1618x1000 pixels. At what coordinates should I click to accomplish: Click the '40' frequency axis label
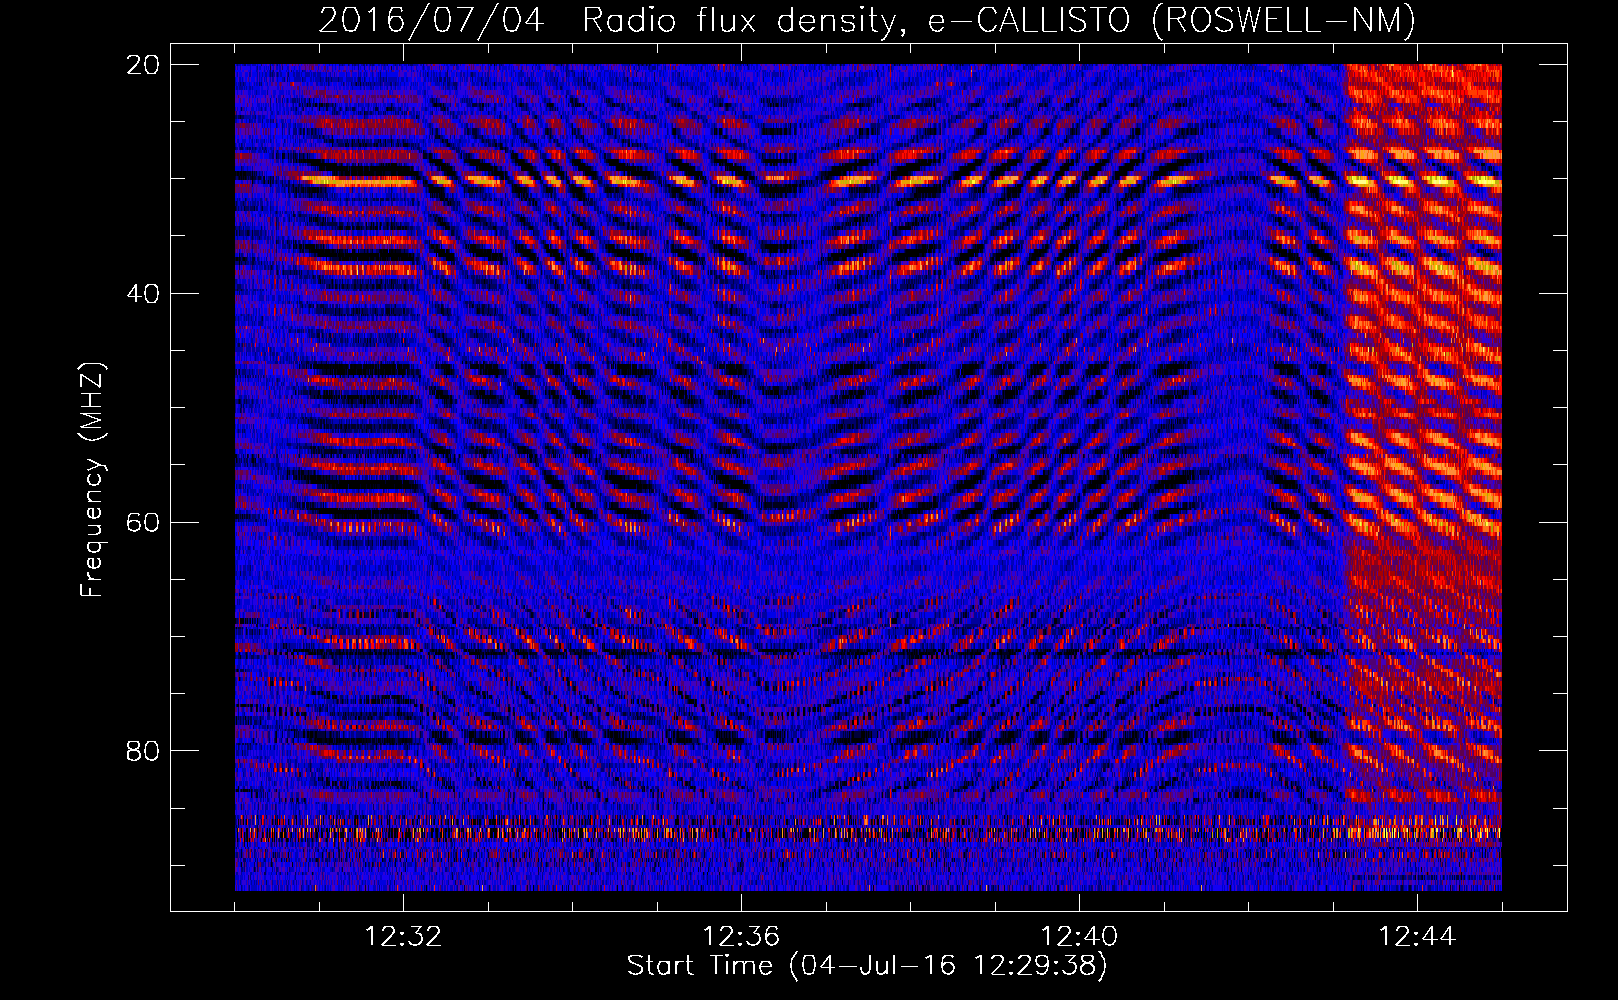click(143, 294)
